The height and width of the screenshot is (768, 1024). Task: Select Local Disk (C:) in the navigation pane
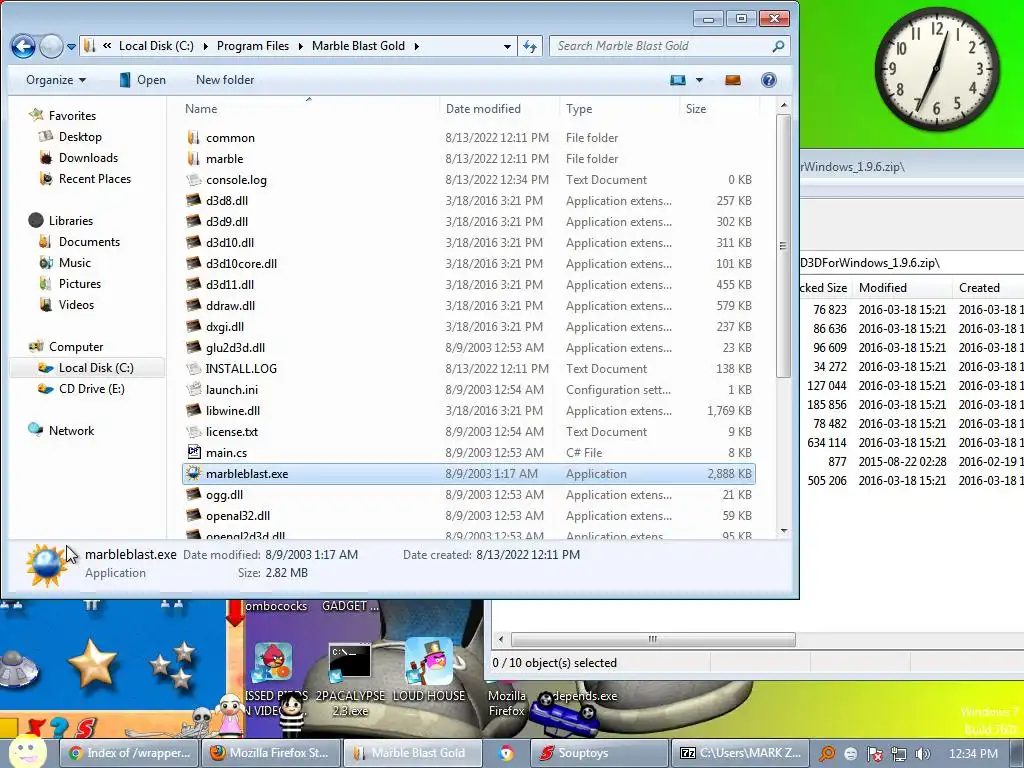(96, 368)
